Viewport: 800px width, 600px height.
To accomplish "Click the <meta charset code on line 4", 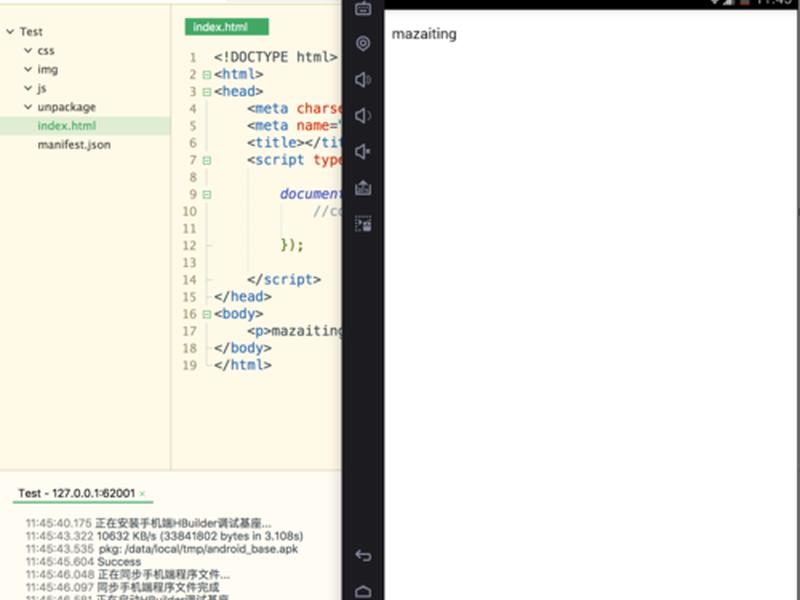I will [x=294, y=109].
